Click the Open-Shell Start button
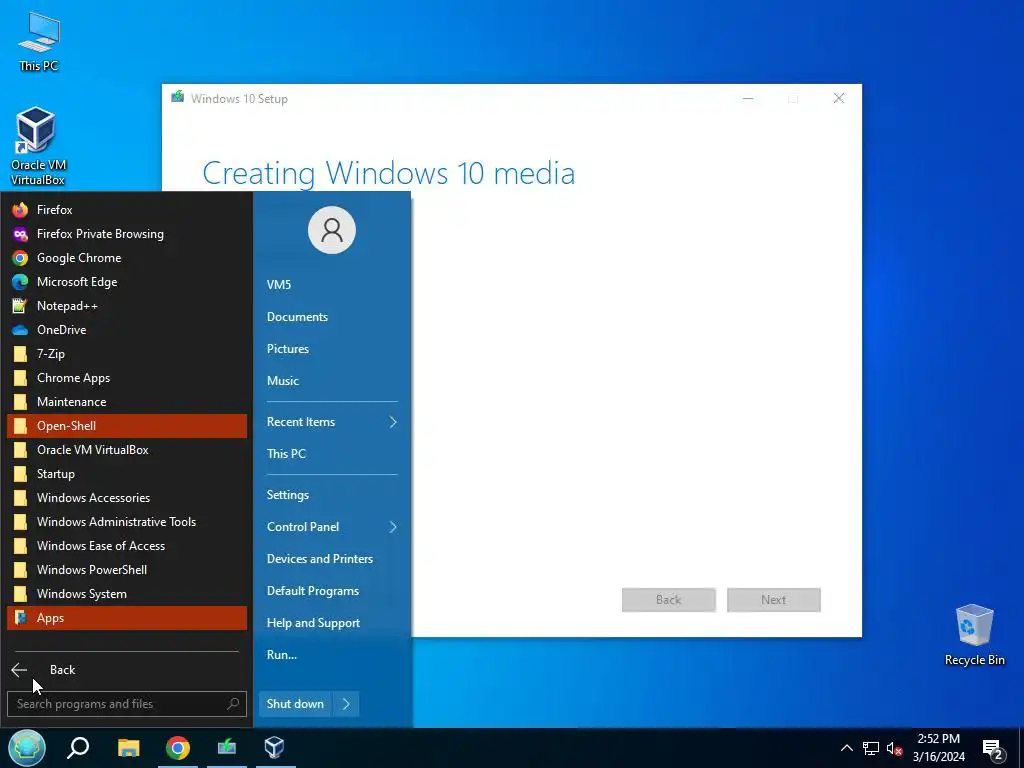1024x768 pixels. pos(27,748)
